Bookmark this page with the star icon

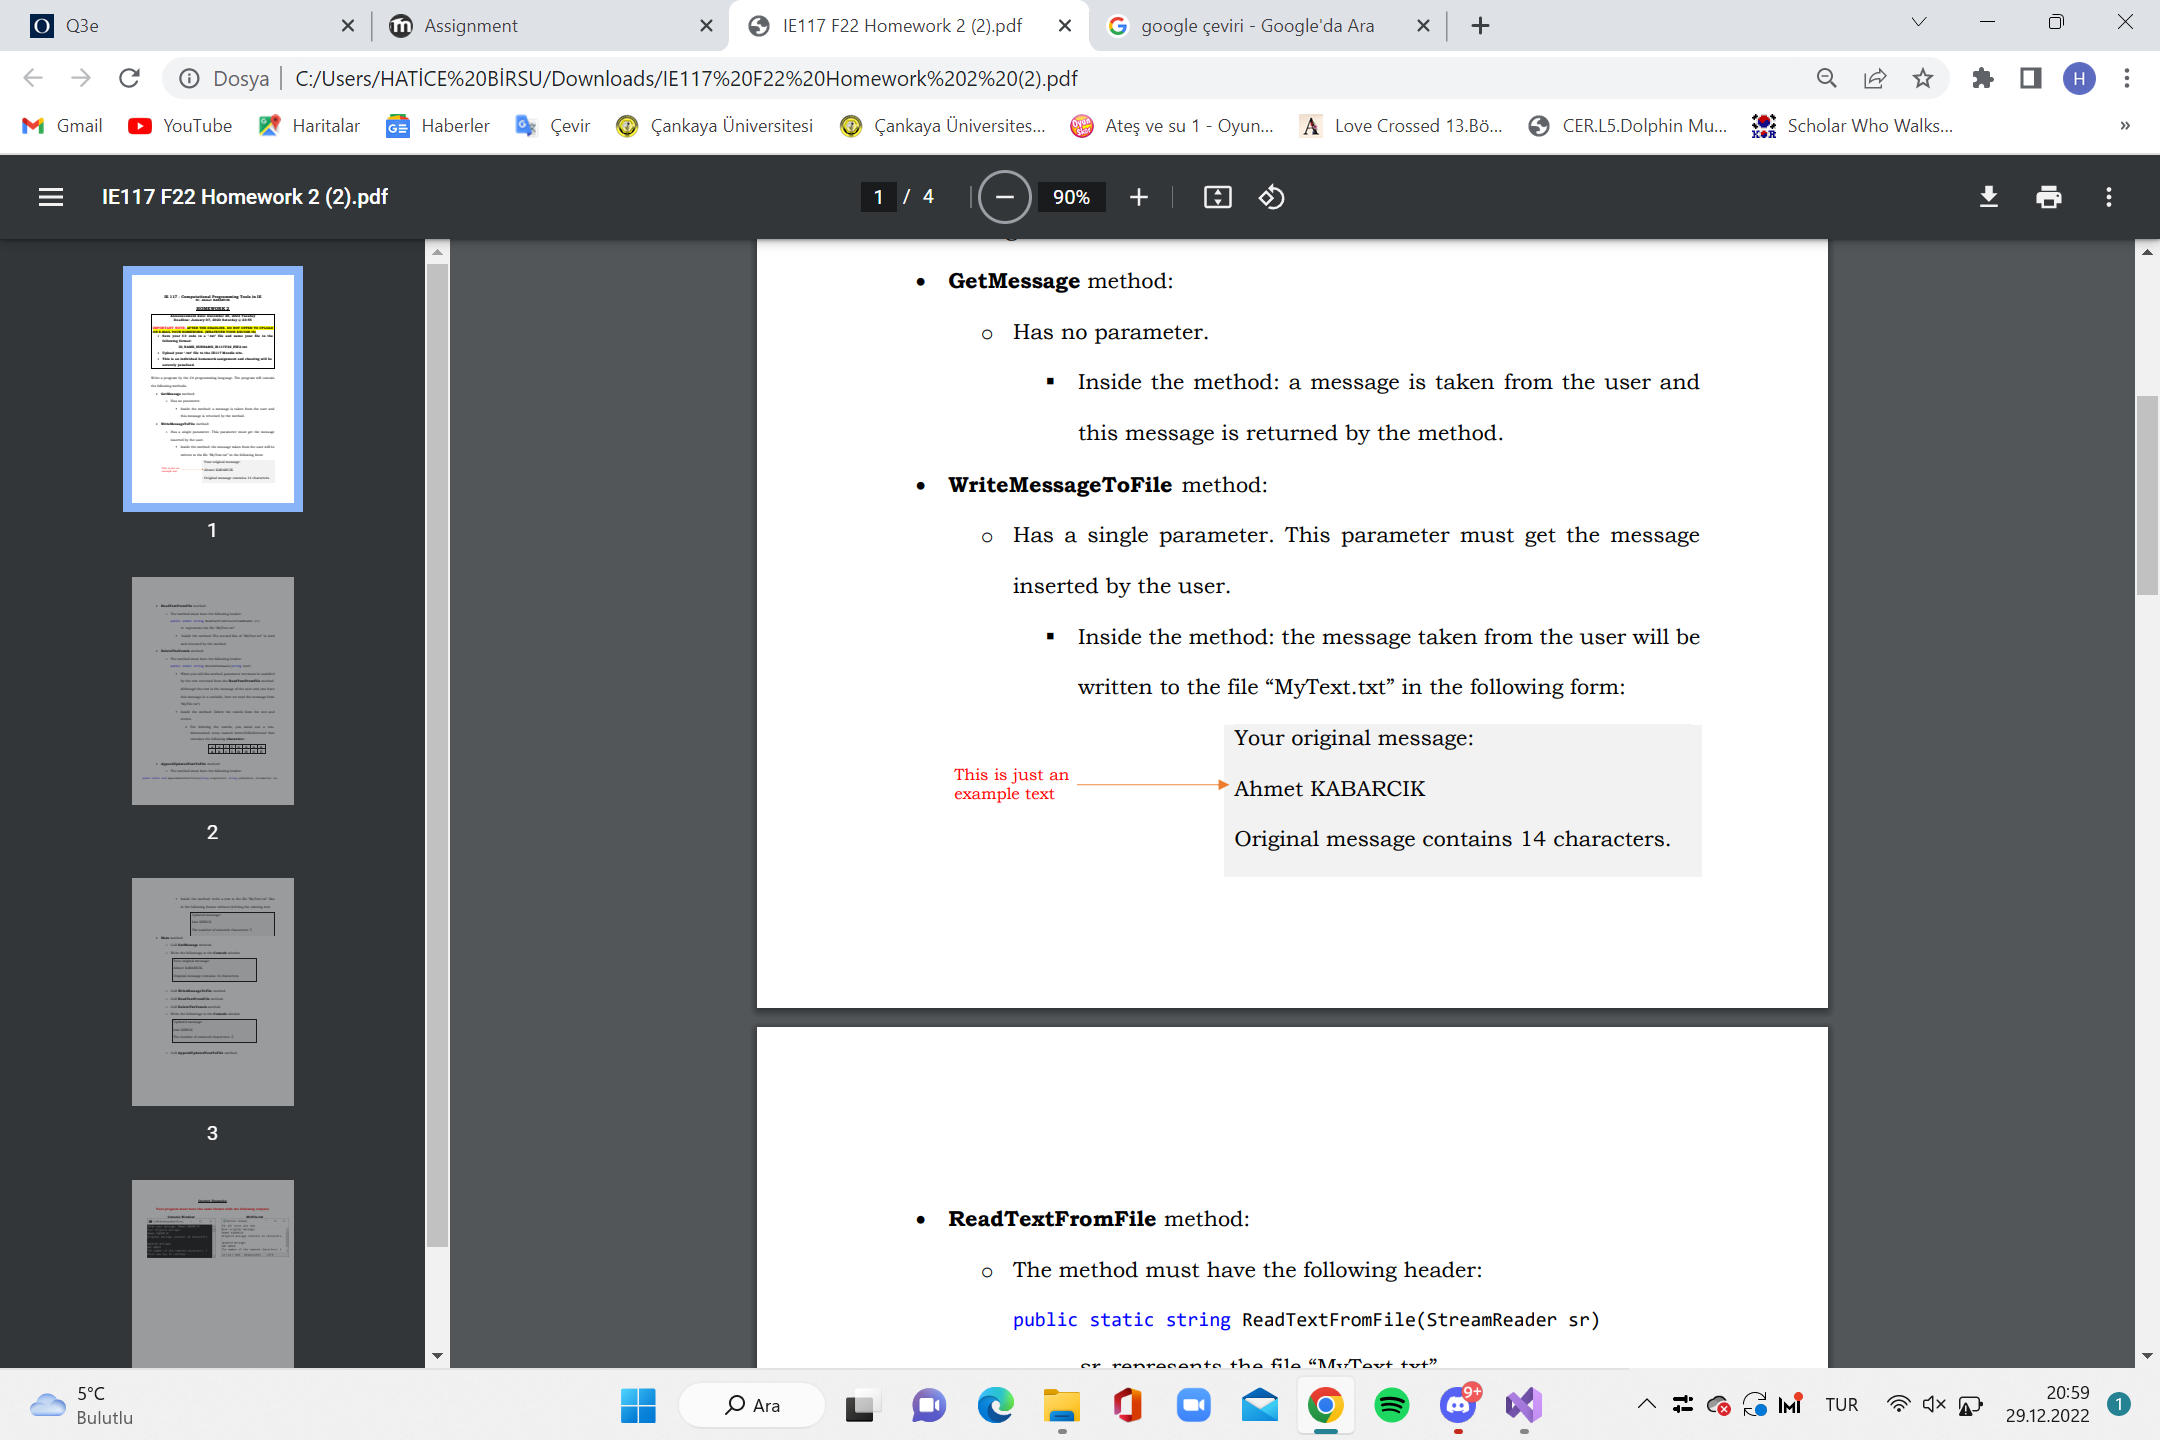point(1922,78)
